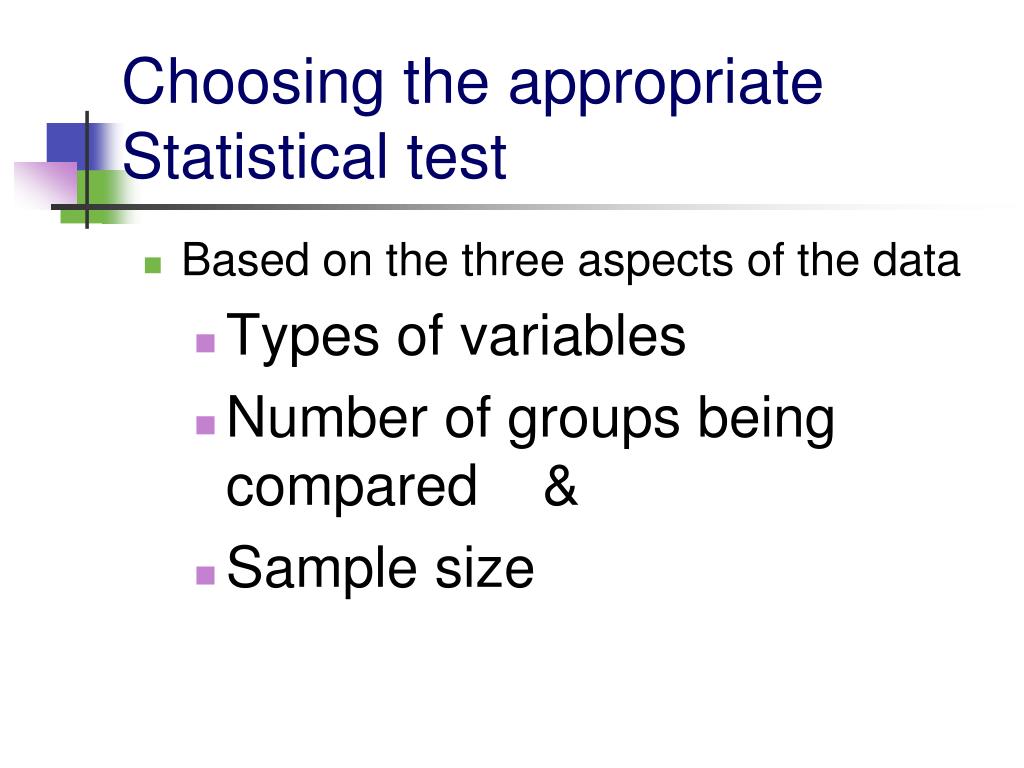Click the slide title 'Choosing the appropriate'
The width and height of the screenshot is (1024, 768).
(x=472, y=83)
